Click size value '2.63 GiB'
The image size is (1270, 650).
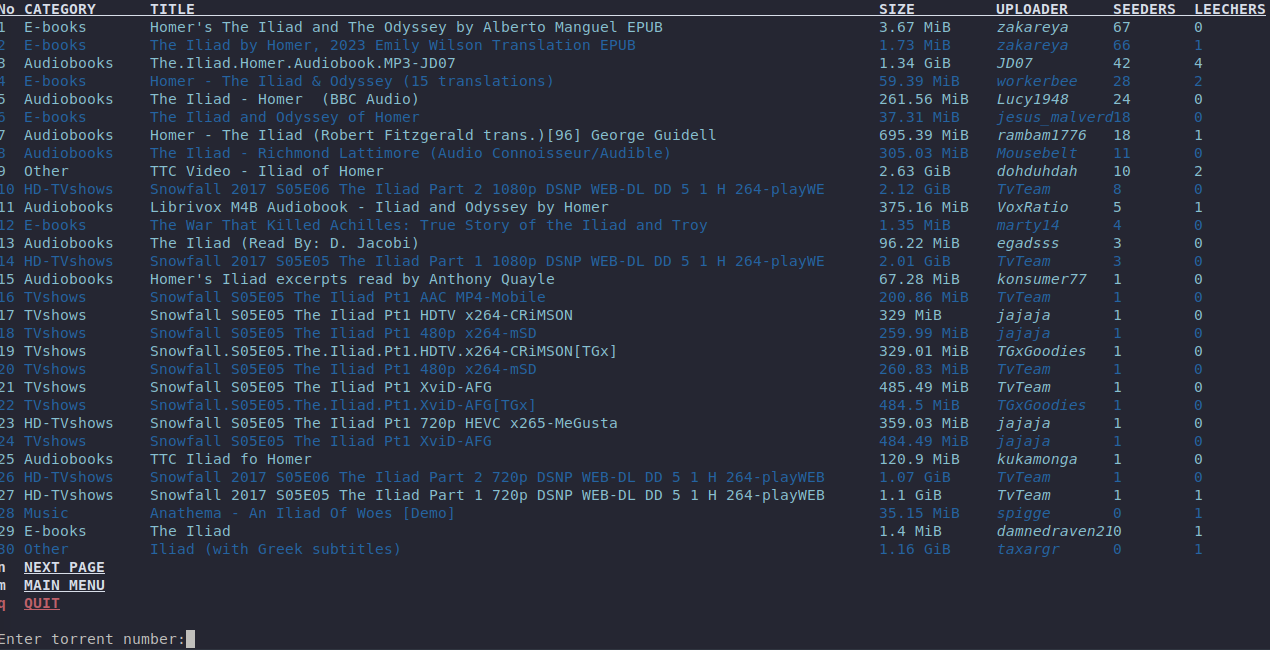(x=915, y=171)
